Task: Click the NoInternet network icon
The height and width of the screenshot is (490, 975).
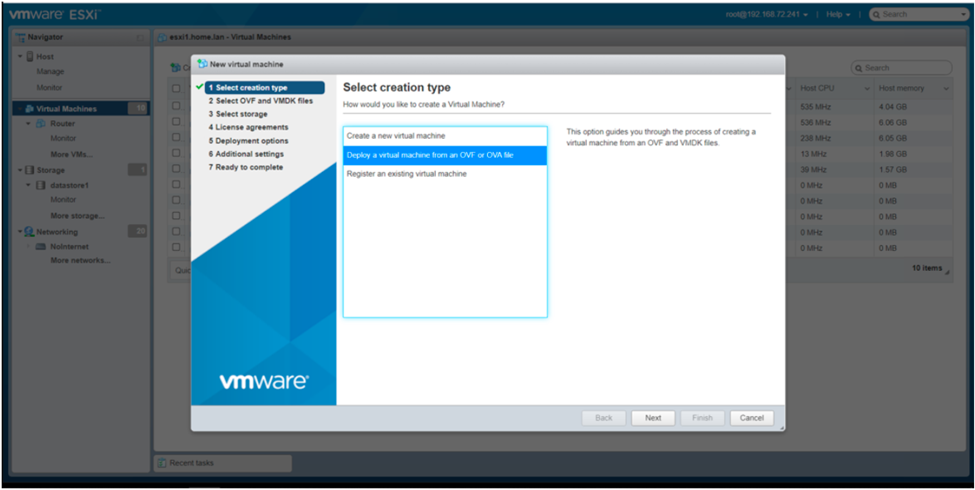Action: 41,247
